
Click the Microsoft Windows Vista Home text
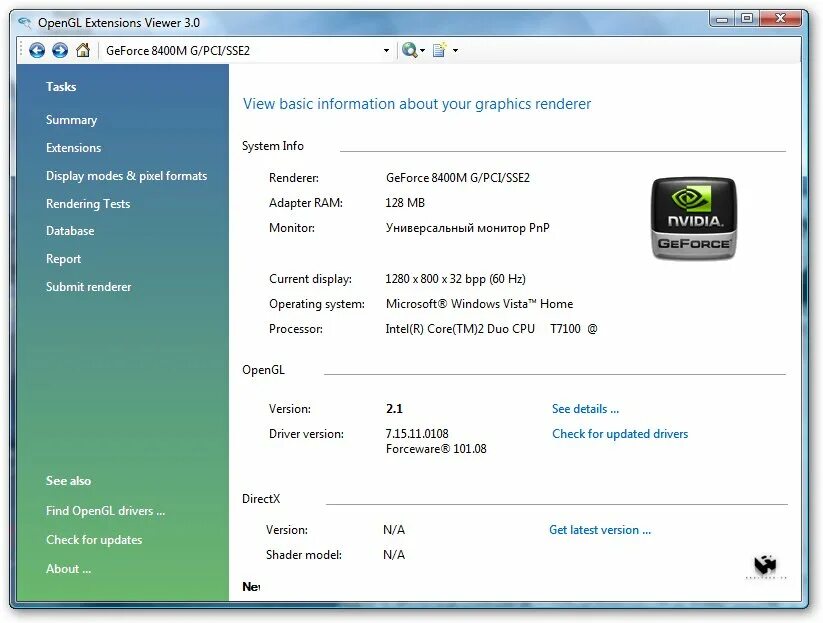(x=479, y=304)
